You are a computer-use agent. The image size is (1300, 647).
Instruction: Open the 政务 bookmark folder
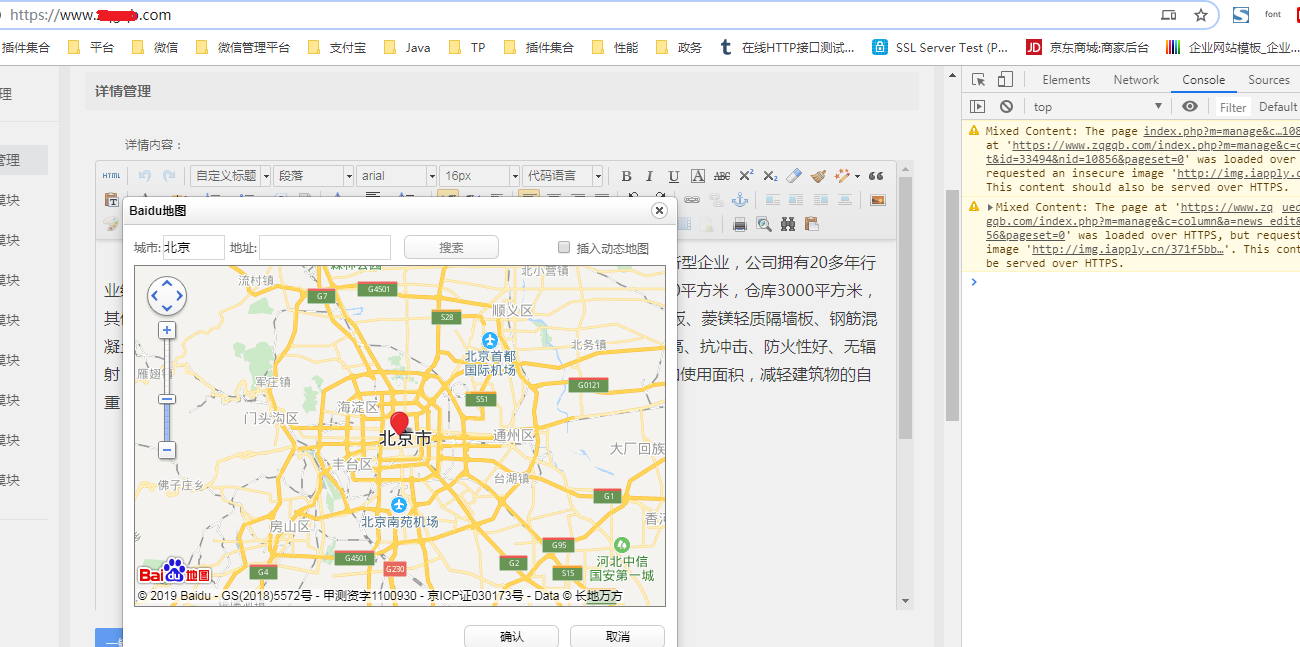[x=679, y=47]
